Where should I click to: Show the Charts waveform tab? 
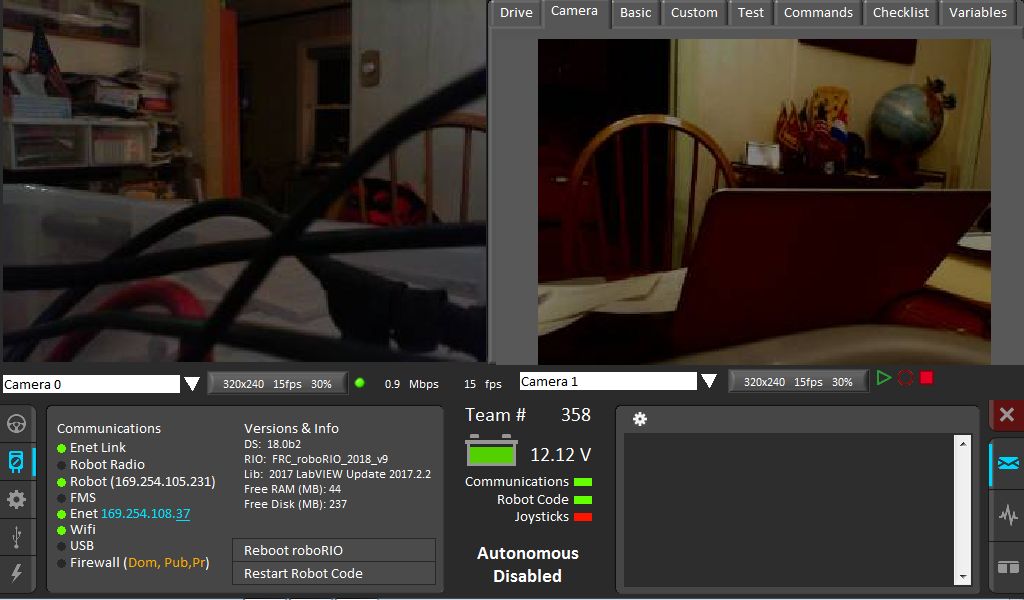(1008, 515)
